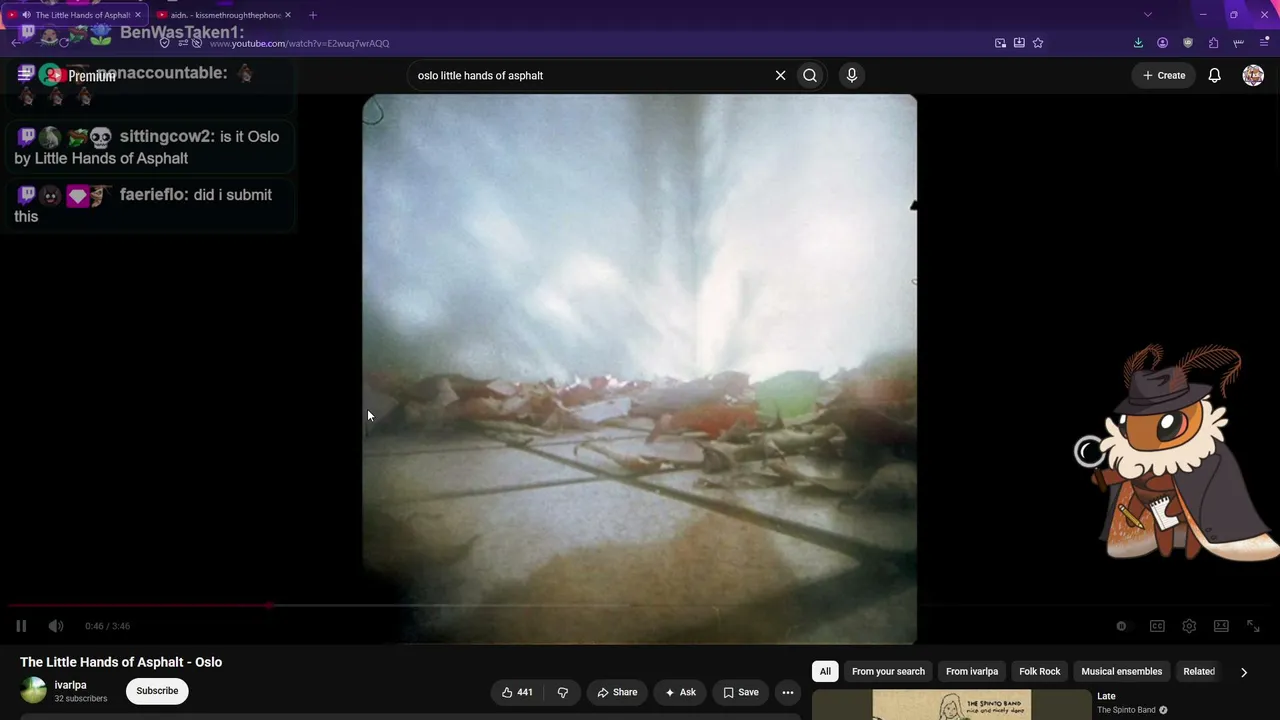Bookmark this page with star icon
1280x720 pixels.
pyautogui.click(x=1038, y=43)
